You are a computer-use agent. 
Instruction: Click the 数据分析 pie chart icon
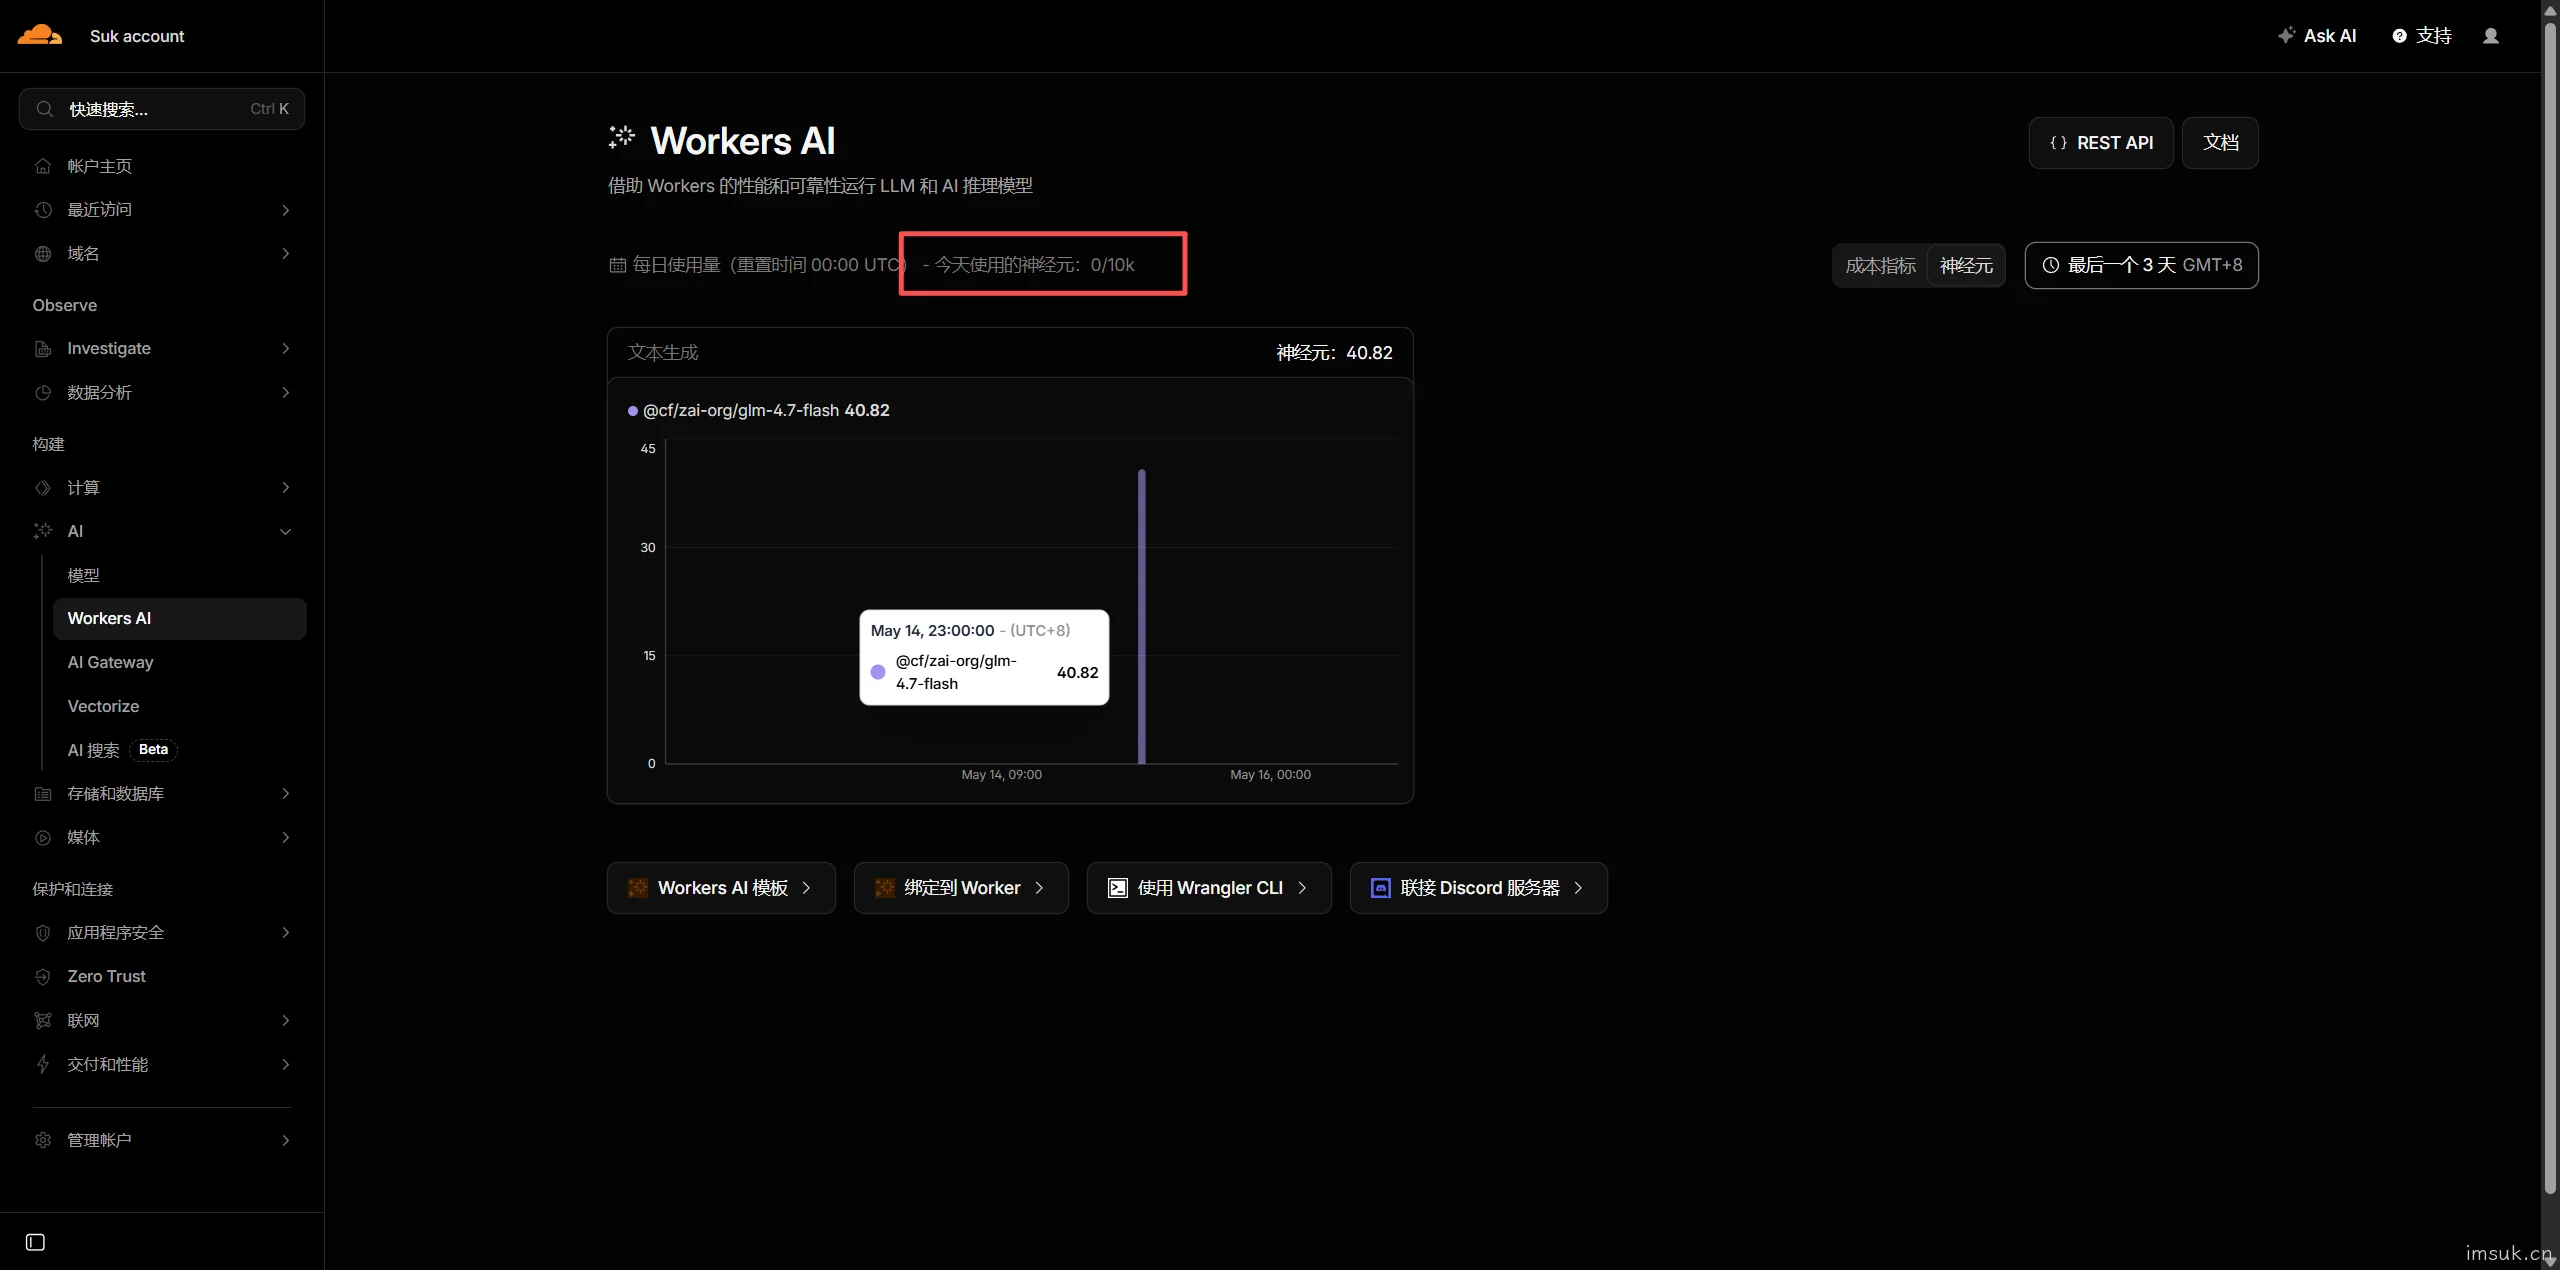click(43, 393)
